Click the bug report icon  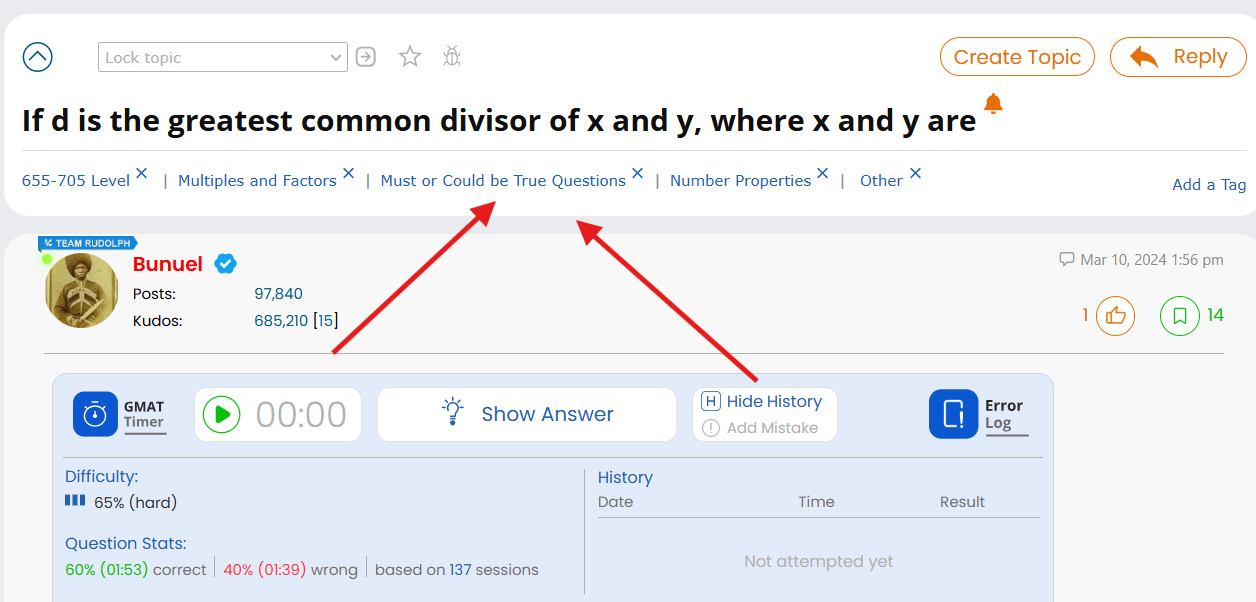[x=452, y=57]
